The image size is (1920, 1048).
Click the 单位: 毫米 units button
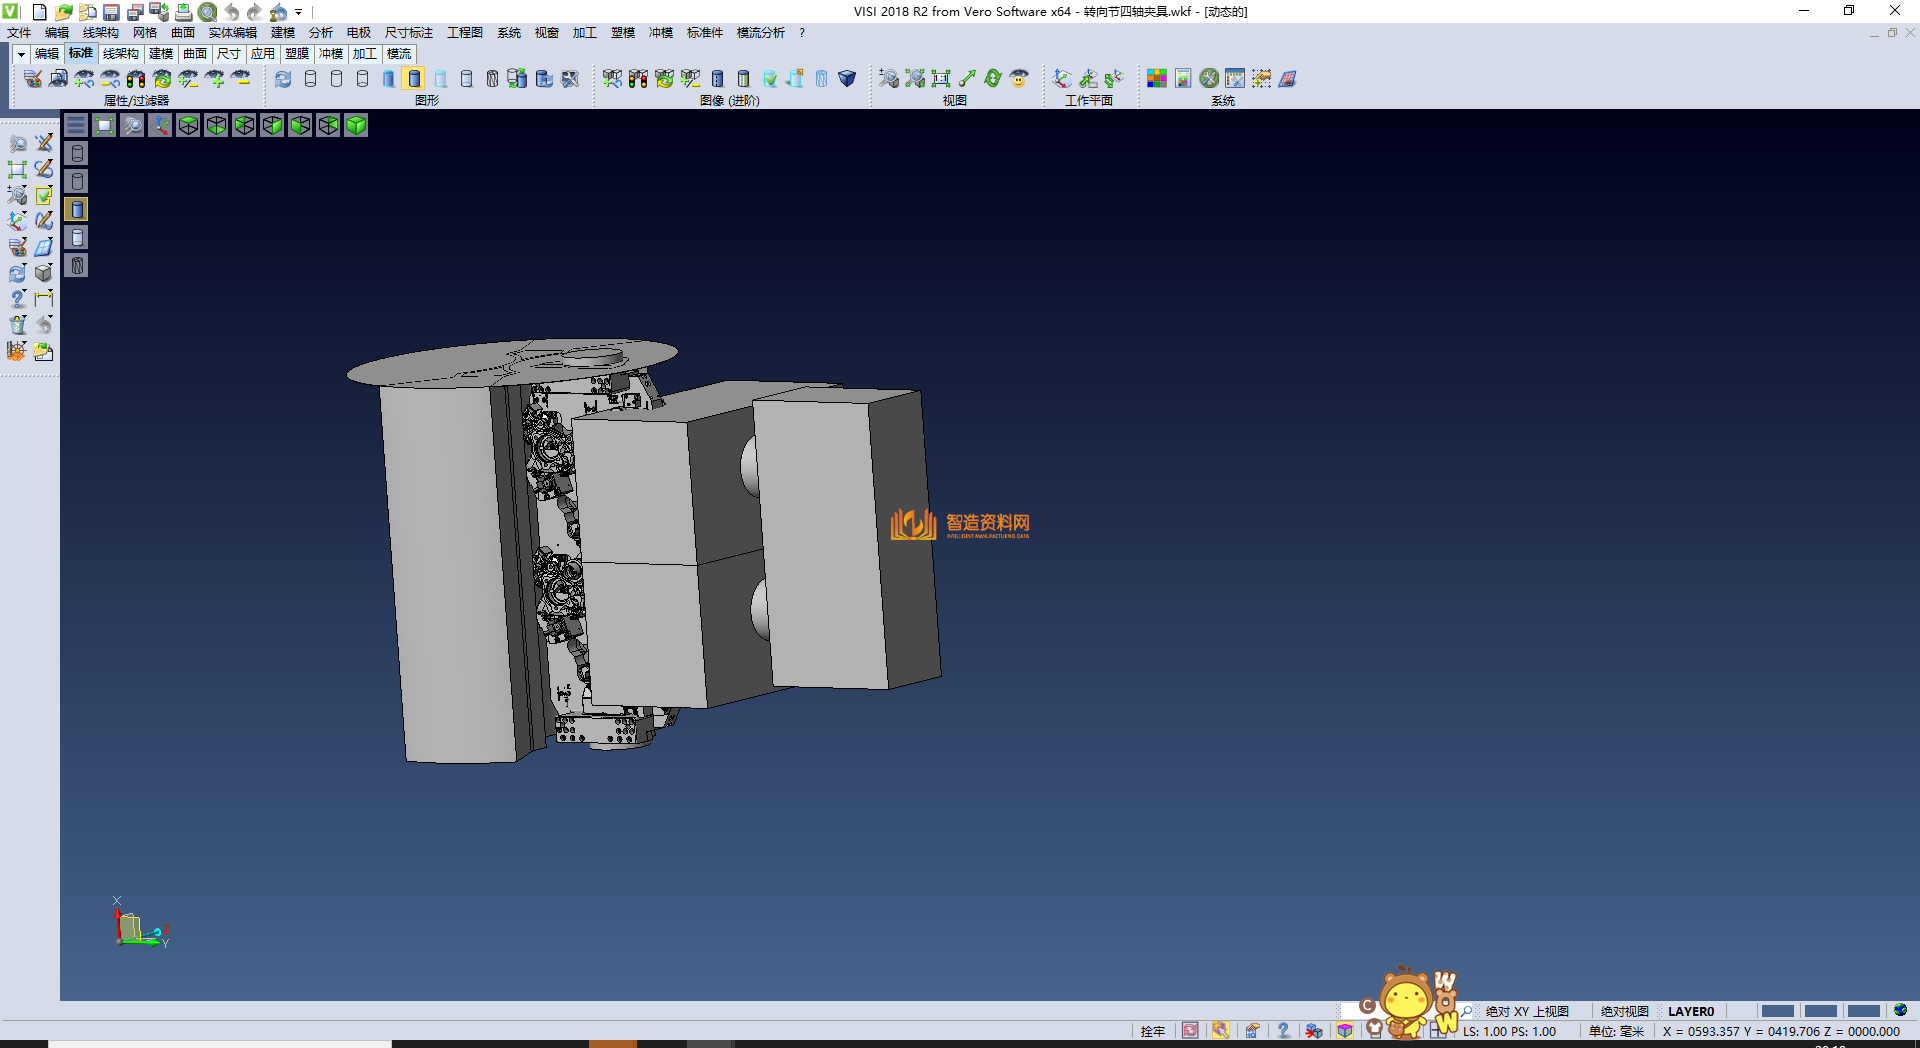point(1616,1031)
